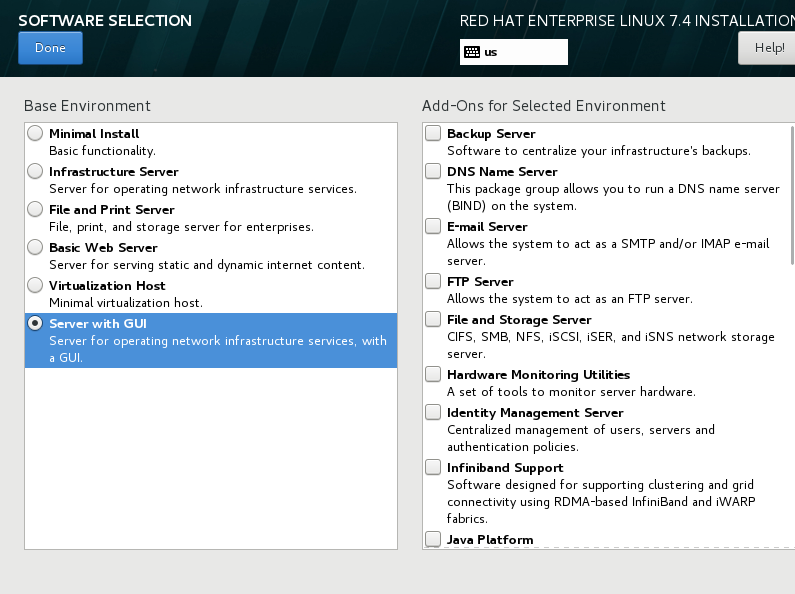Click the 'Basic Web Server' label
The height and width of the screenshot is (594, 795).
[x=103, y=248]
